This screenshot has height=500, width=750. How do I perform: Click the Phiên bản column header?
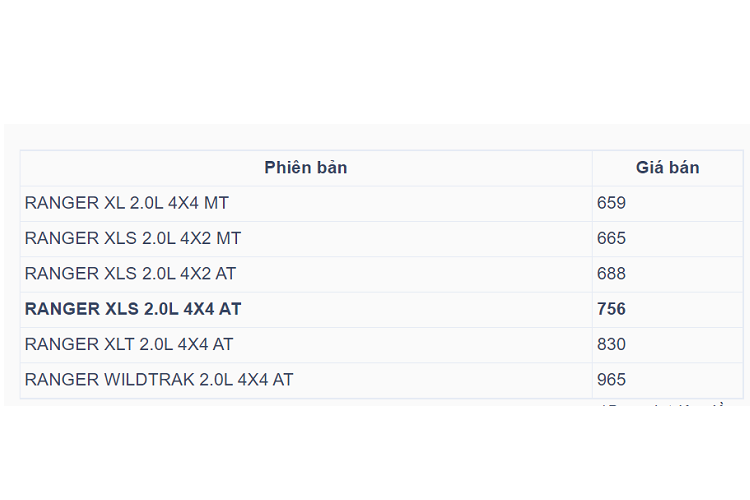coord(306,168)
